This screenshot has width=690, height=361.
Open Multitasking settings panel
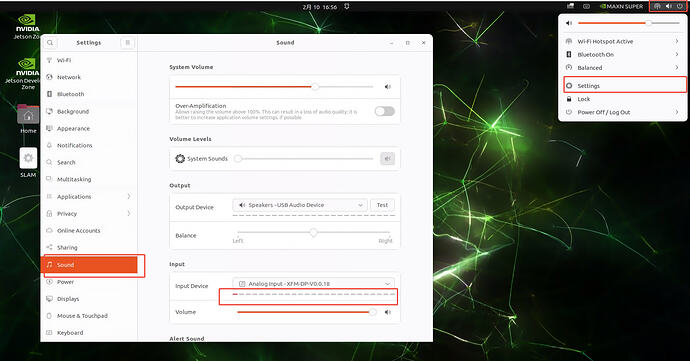89,180
